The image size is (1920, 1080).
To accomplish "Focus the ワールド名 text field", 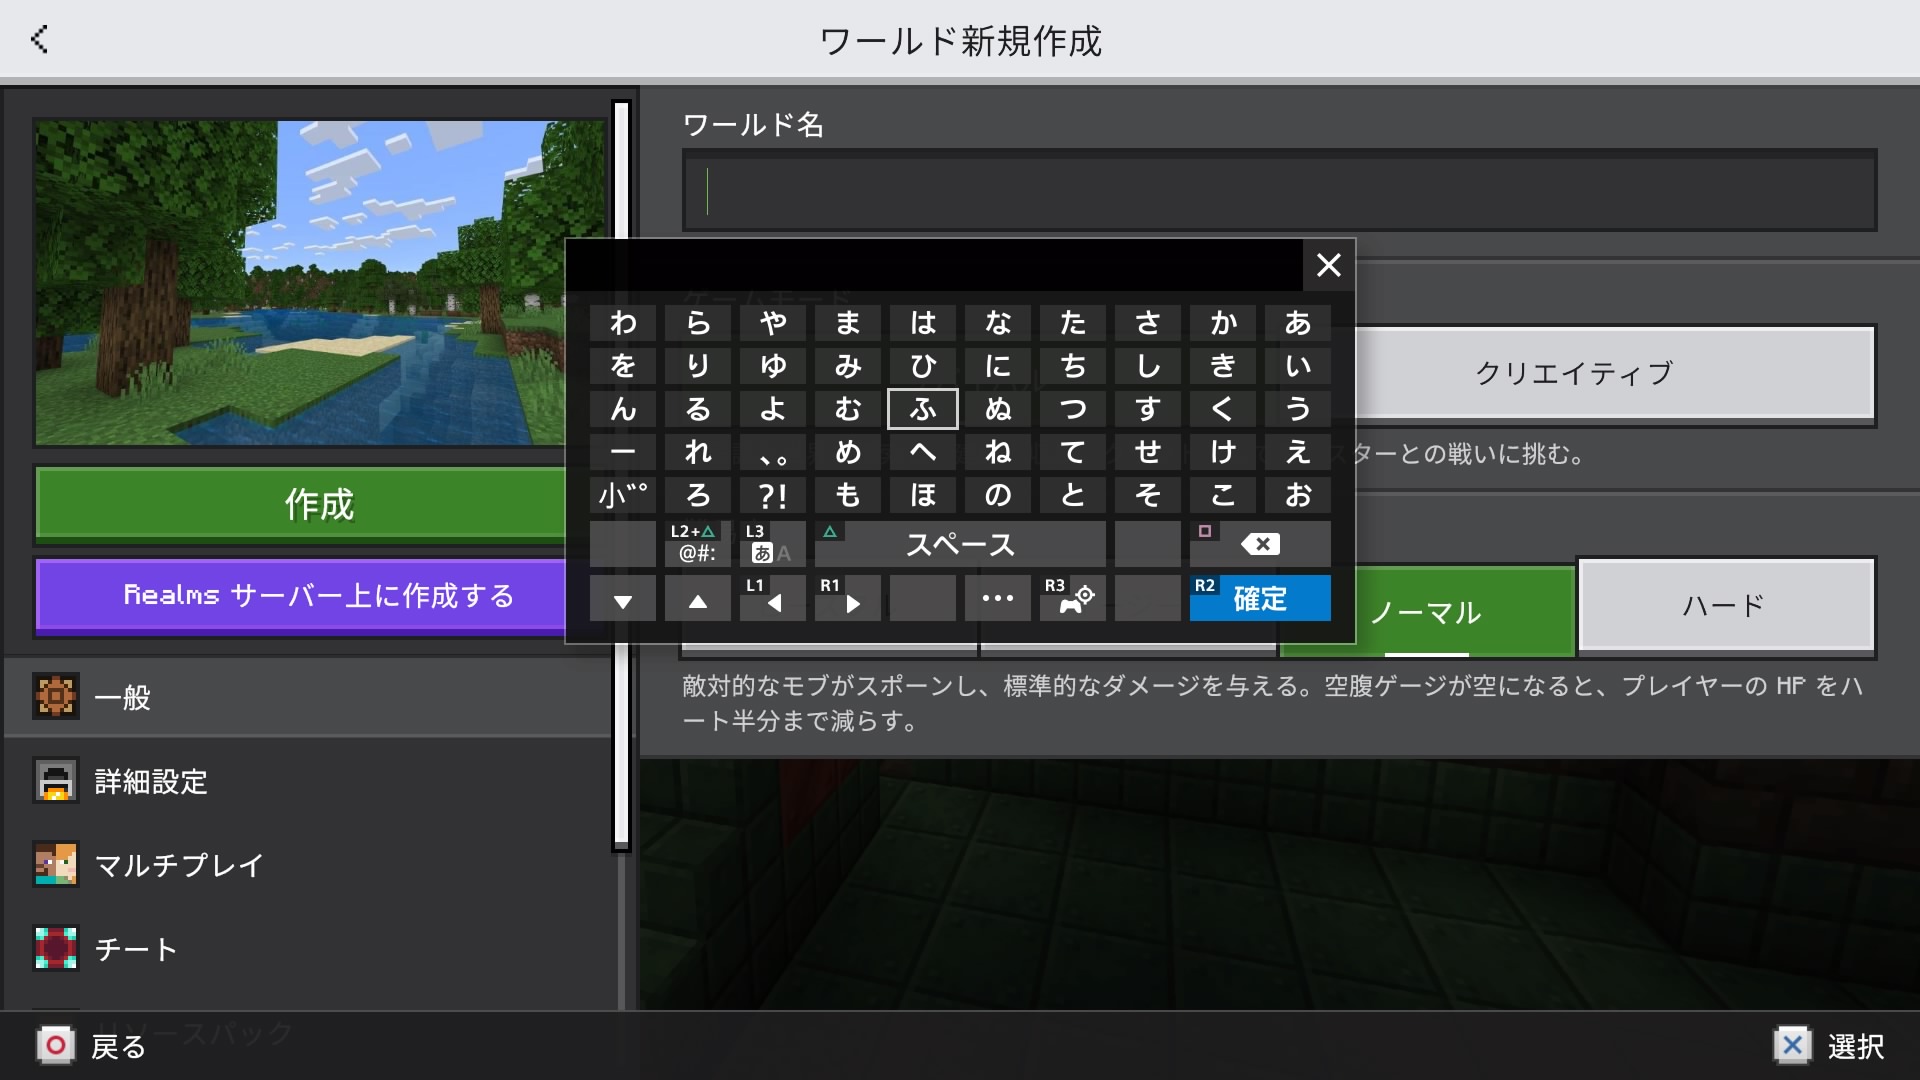I will pyautogui.click(x=1279, y=190).
